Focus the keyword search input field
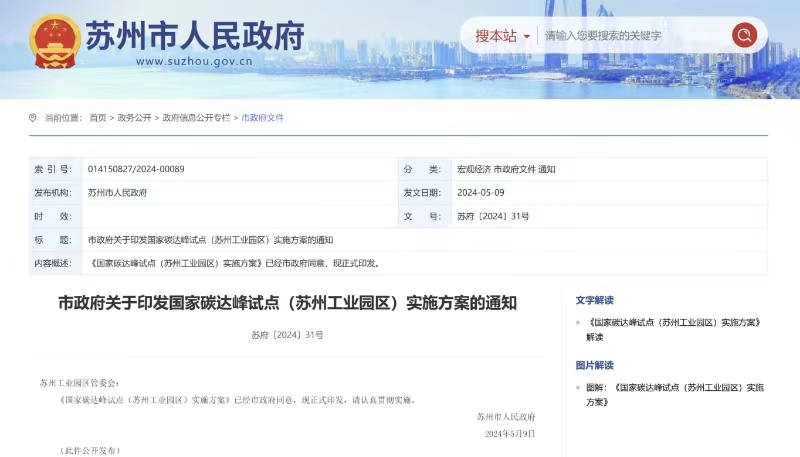The image size is (800, 457). click(630, 36)
